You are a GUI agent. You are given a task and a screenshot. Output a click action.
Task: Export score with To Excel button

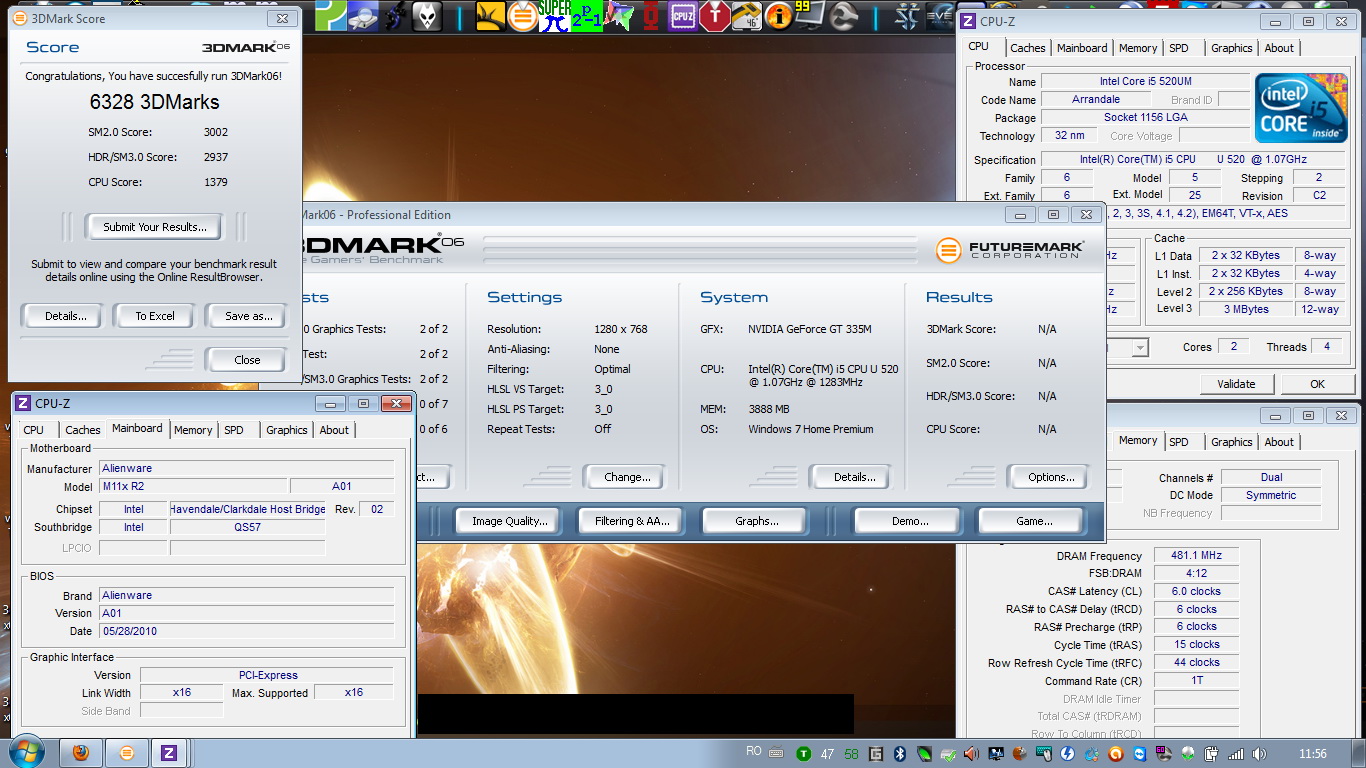click(155, 316)
